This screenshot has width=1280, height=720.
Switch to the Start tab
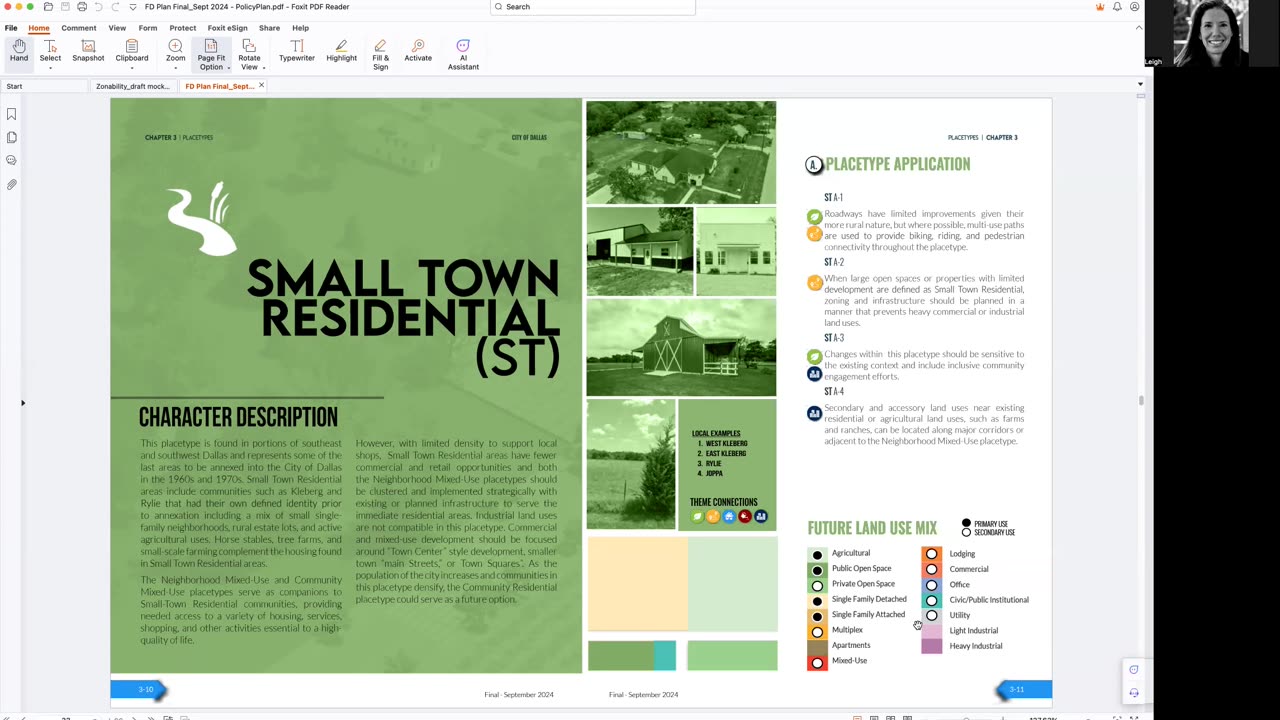44,86
